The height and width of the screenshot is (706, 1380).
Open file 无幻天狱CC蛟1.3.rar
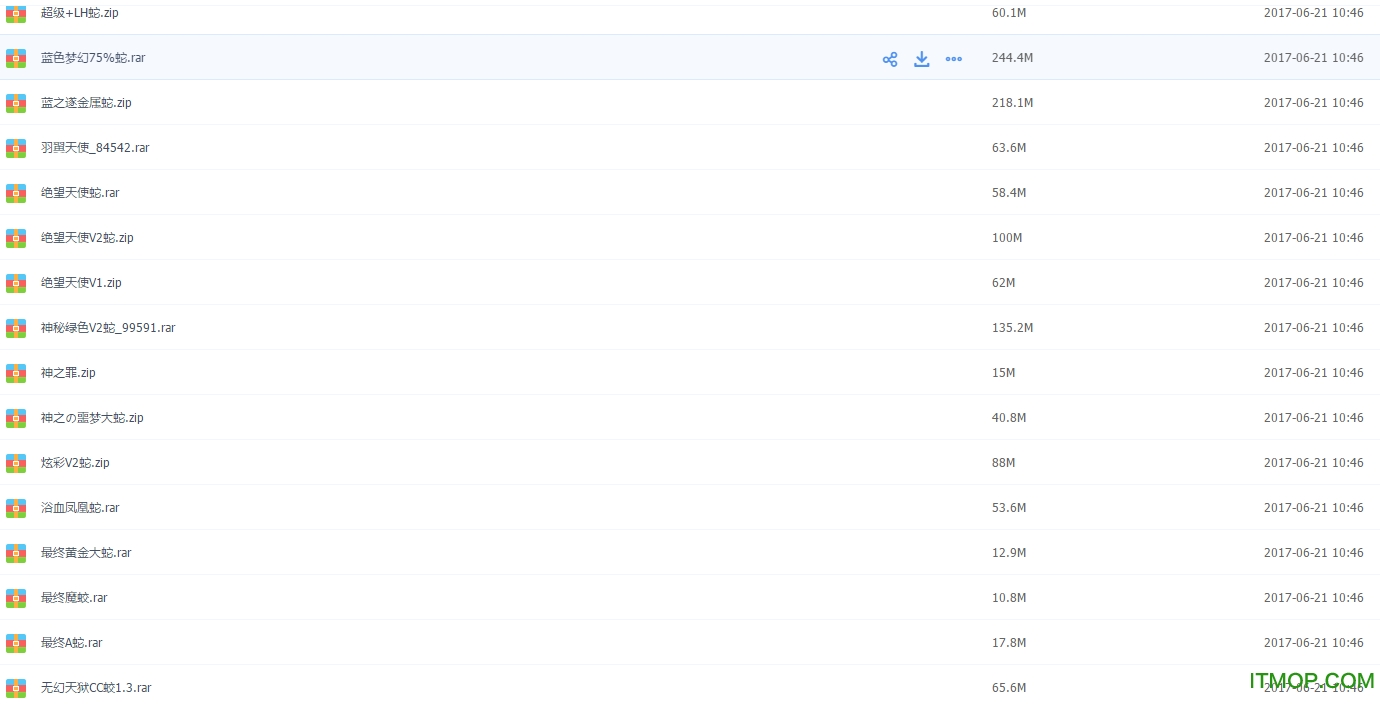(96, 688)
